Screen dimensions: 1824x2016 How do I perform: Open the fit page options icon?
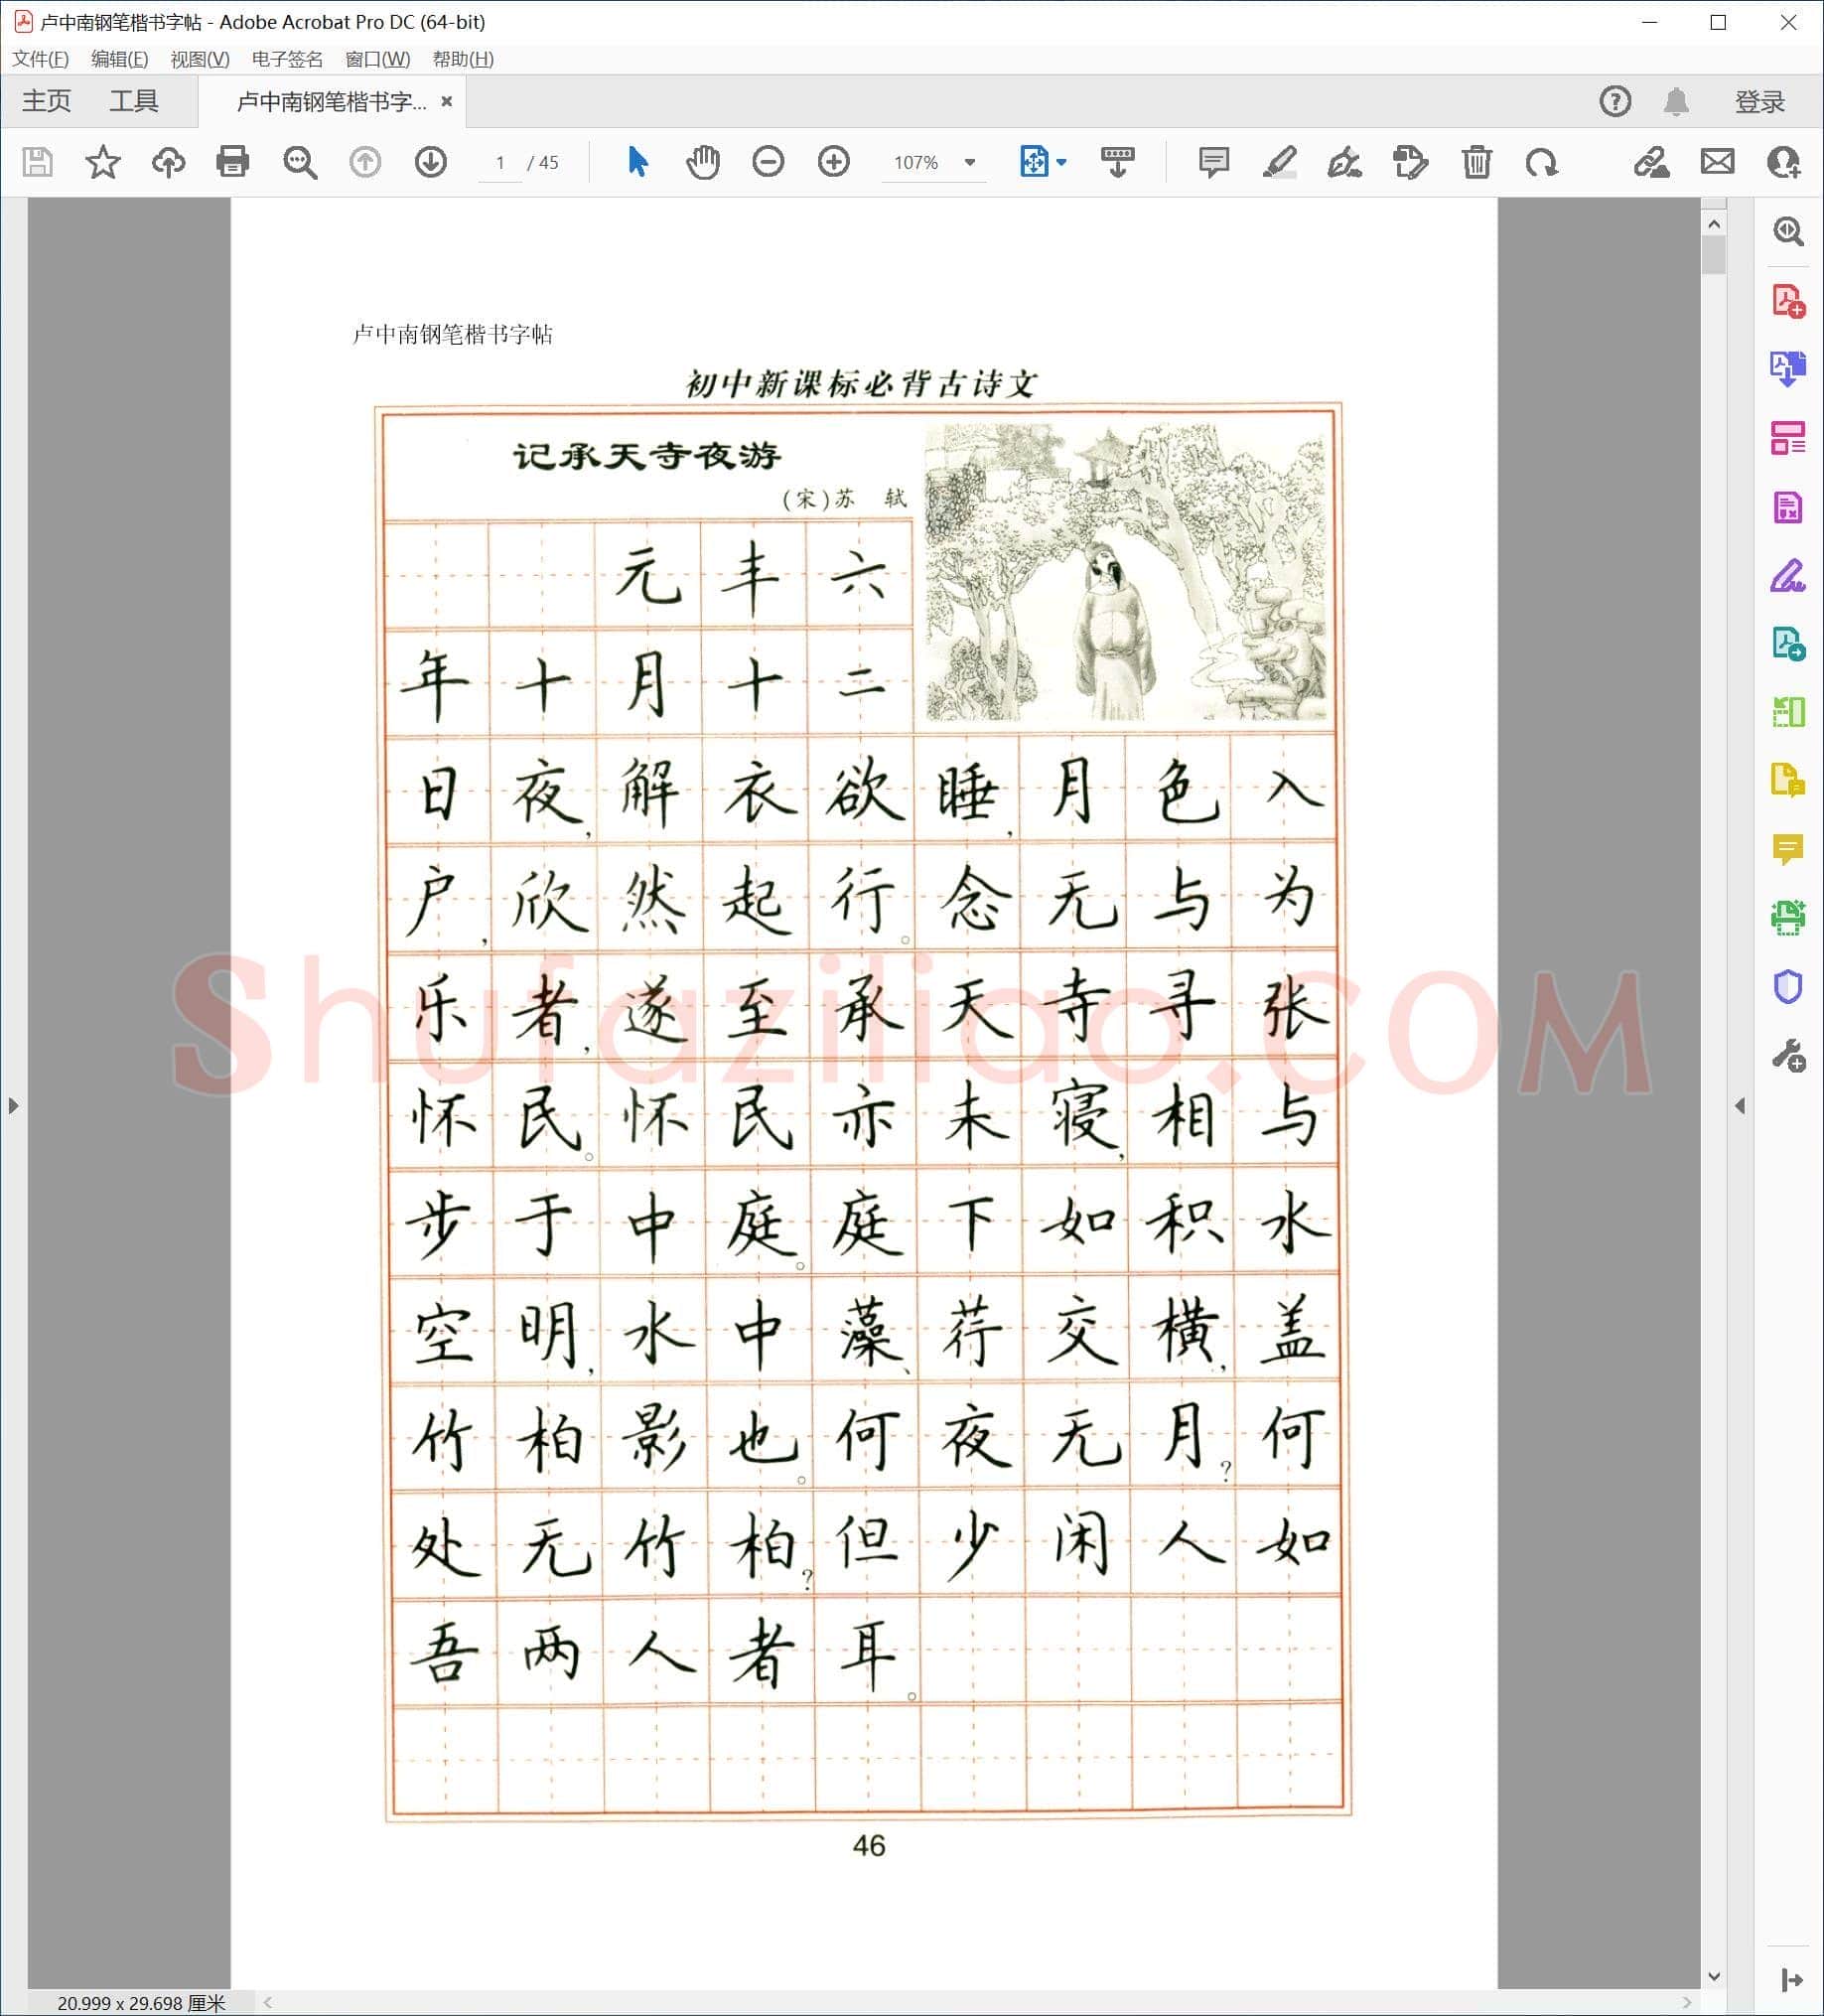(x=1034, y=161)
